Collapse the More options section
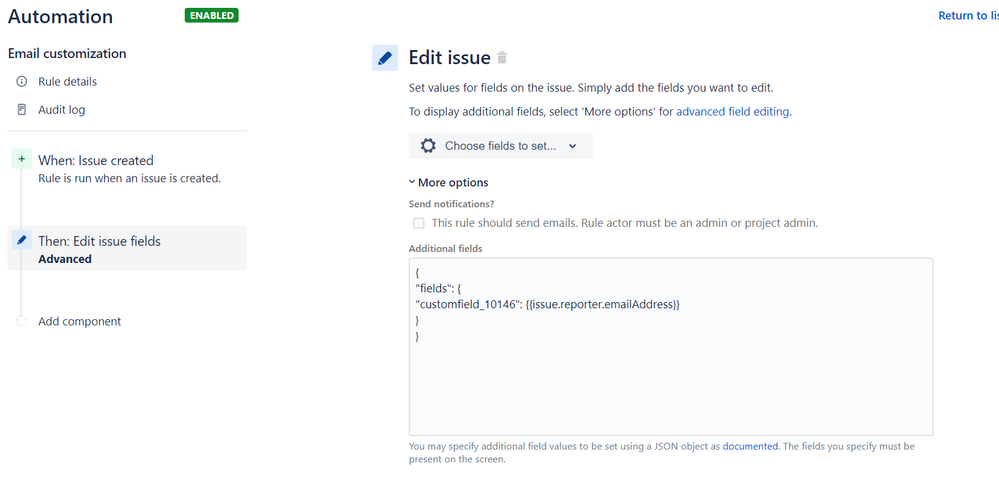999x488 pixels. pos(449,183)
